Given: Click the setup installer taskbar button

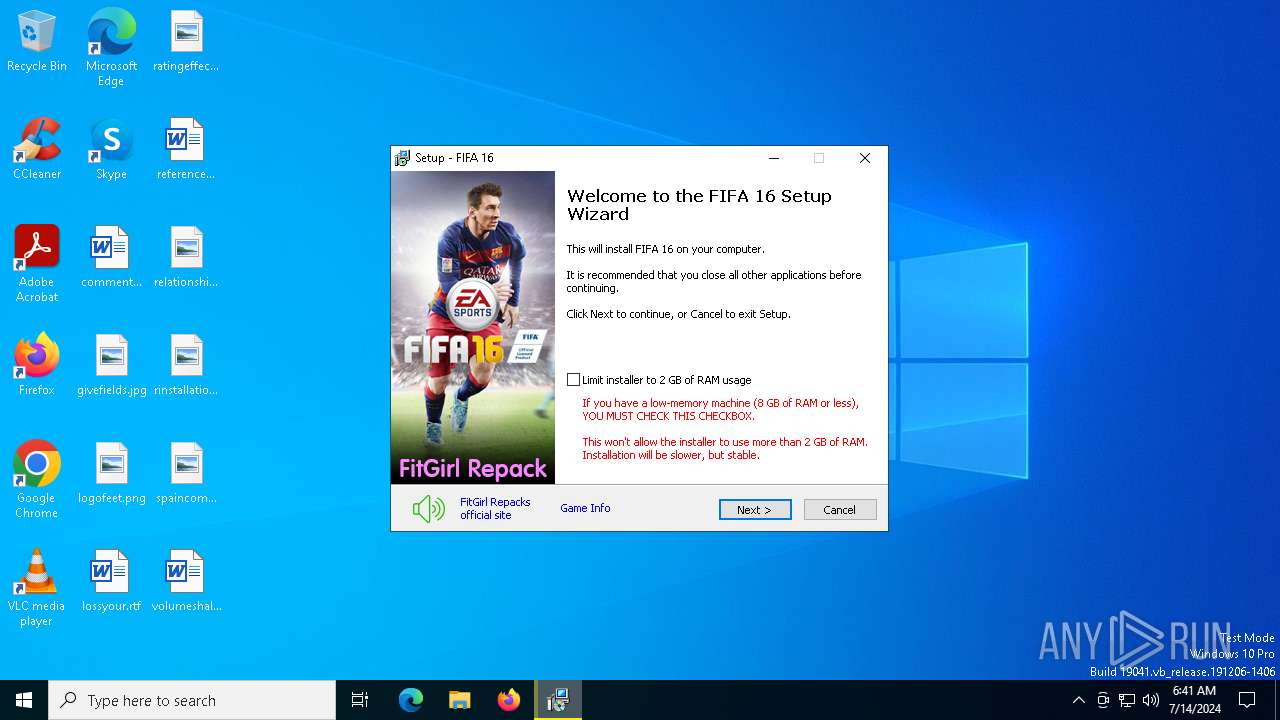Looking at the screenshot, I should click(558, 700).
